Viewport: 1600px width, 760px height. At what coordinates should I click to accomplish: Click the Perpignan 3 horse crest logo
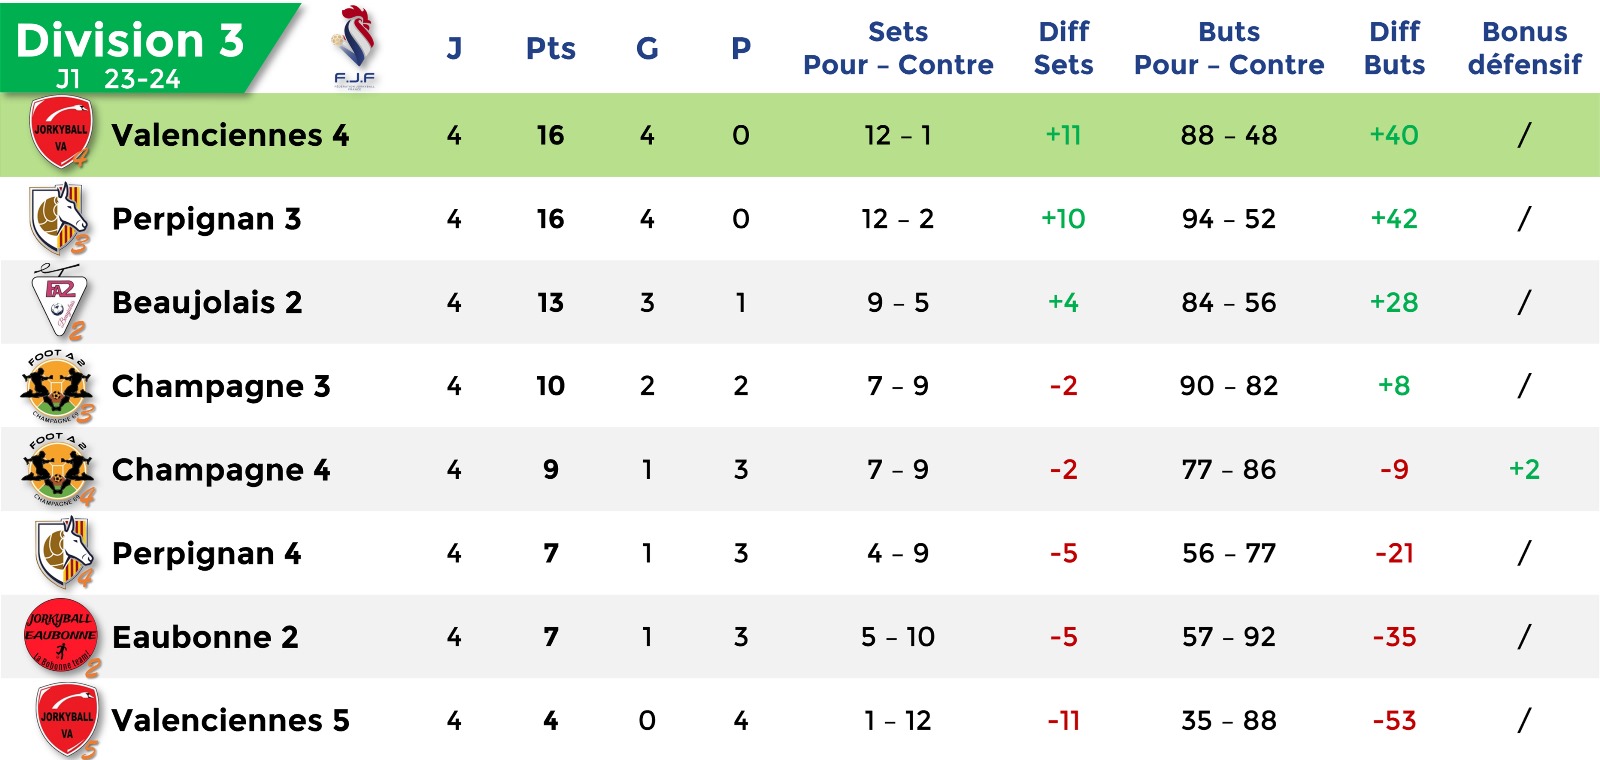pyautogui.click(x=59, y=219)
